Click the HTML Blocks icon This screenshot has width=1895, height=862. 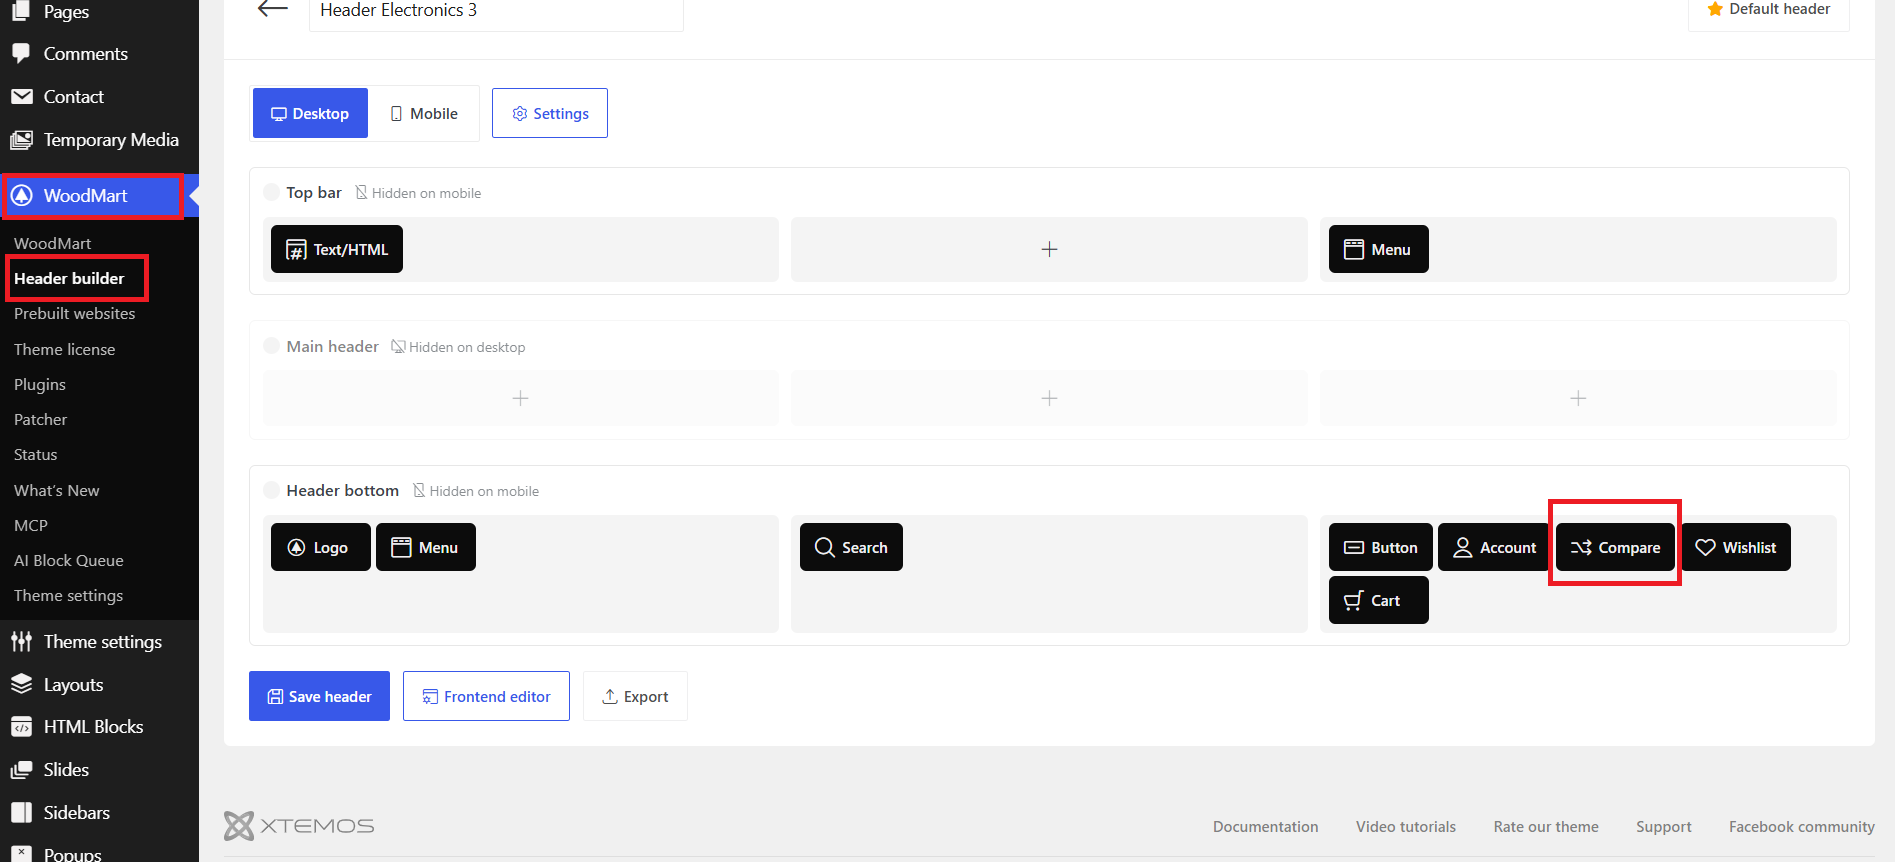[21, 727]
